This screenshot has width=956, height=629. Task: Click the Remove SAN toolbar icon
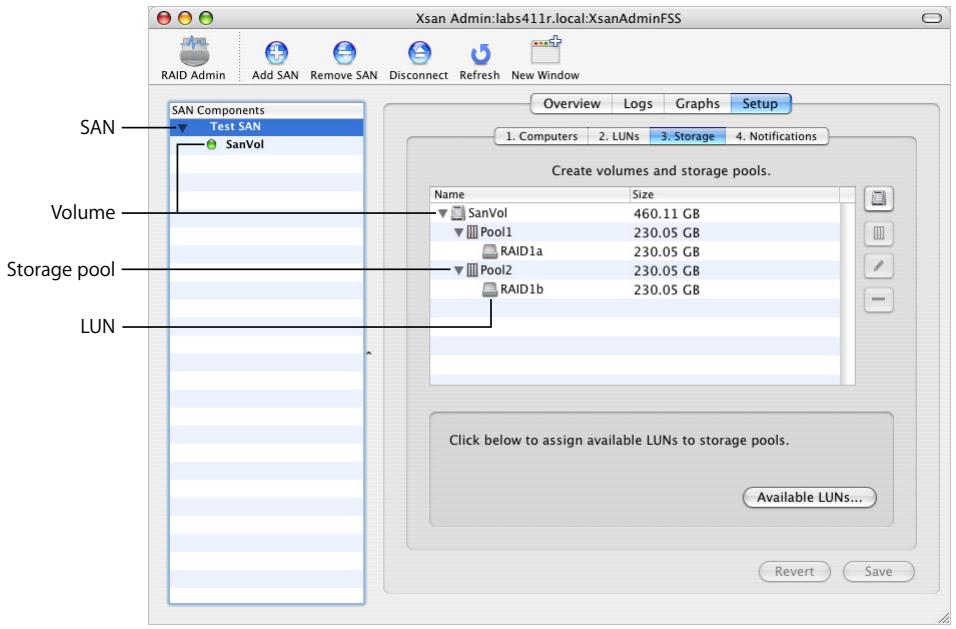click(x=344, y=53)
